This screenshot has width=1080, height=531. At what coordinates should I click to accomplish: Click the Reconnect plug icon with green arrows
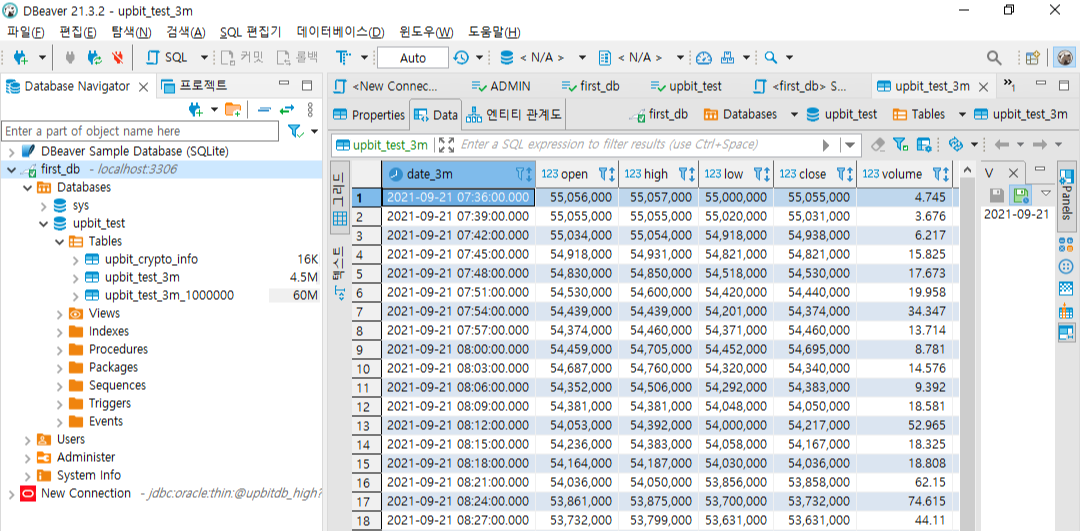pos(94,58)
